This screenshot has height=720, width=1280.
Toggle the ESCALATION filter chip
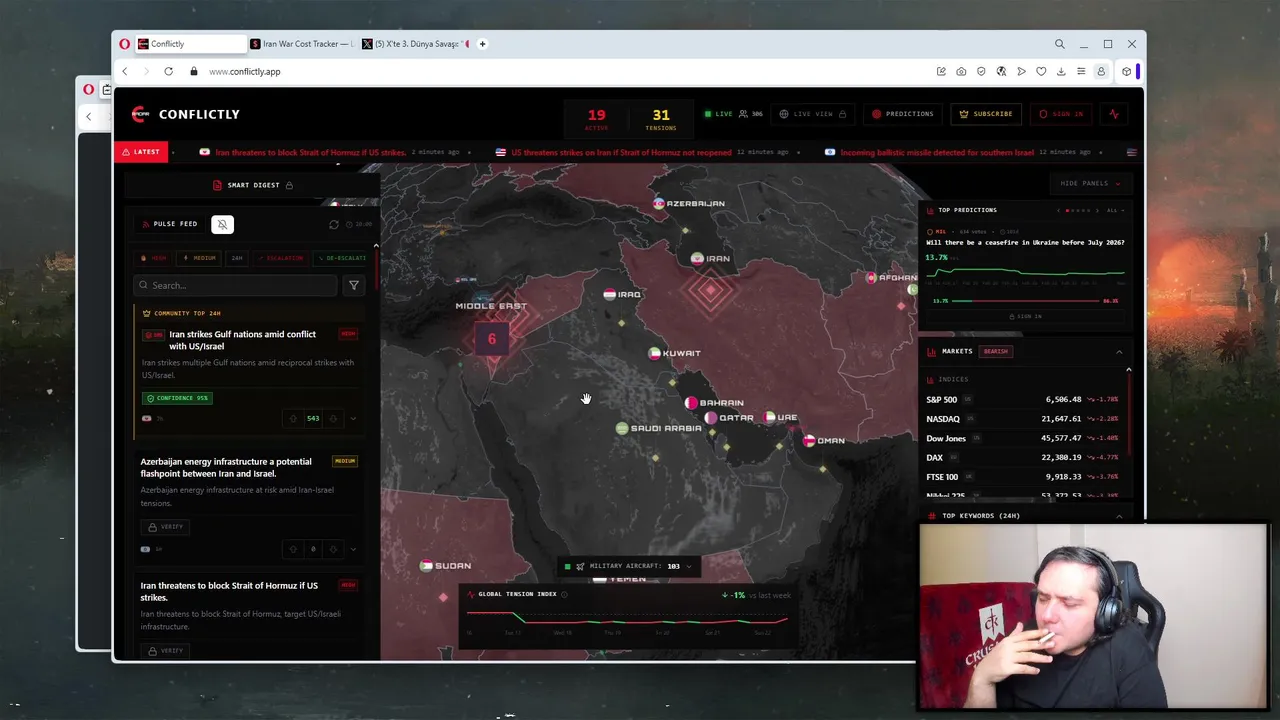tap(281, 258)
